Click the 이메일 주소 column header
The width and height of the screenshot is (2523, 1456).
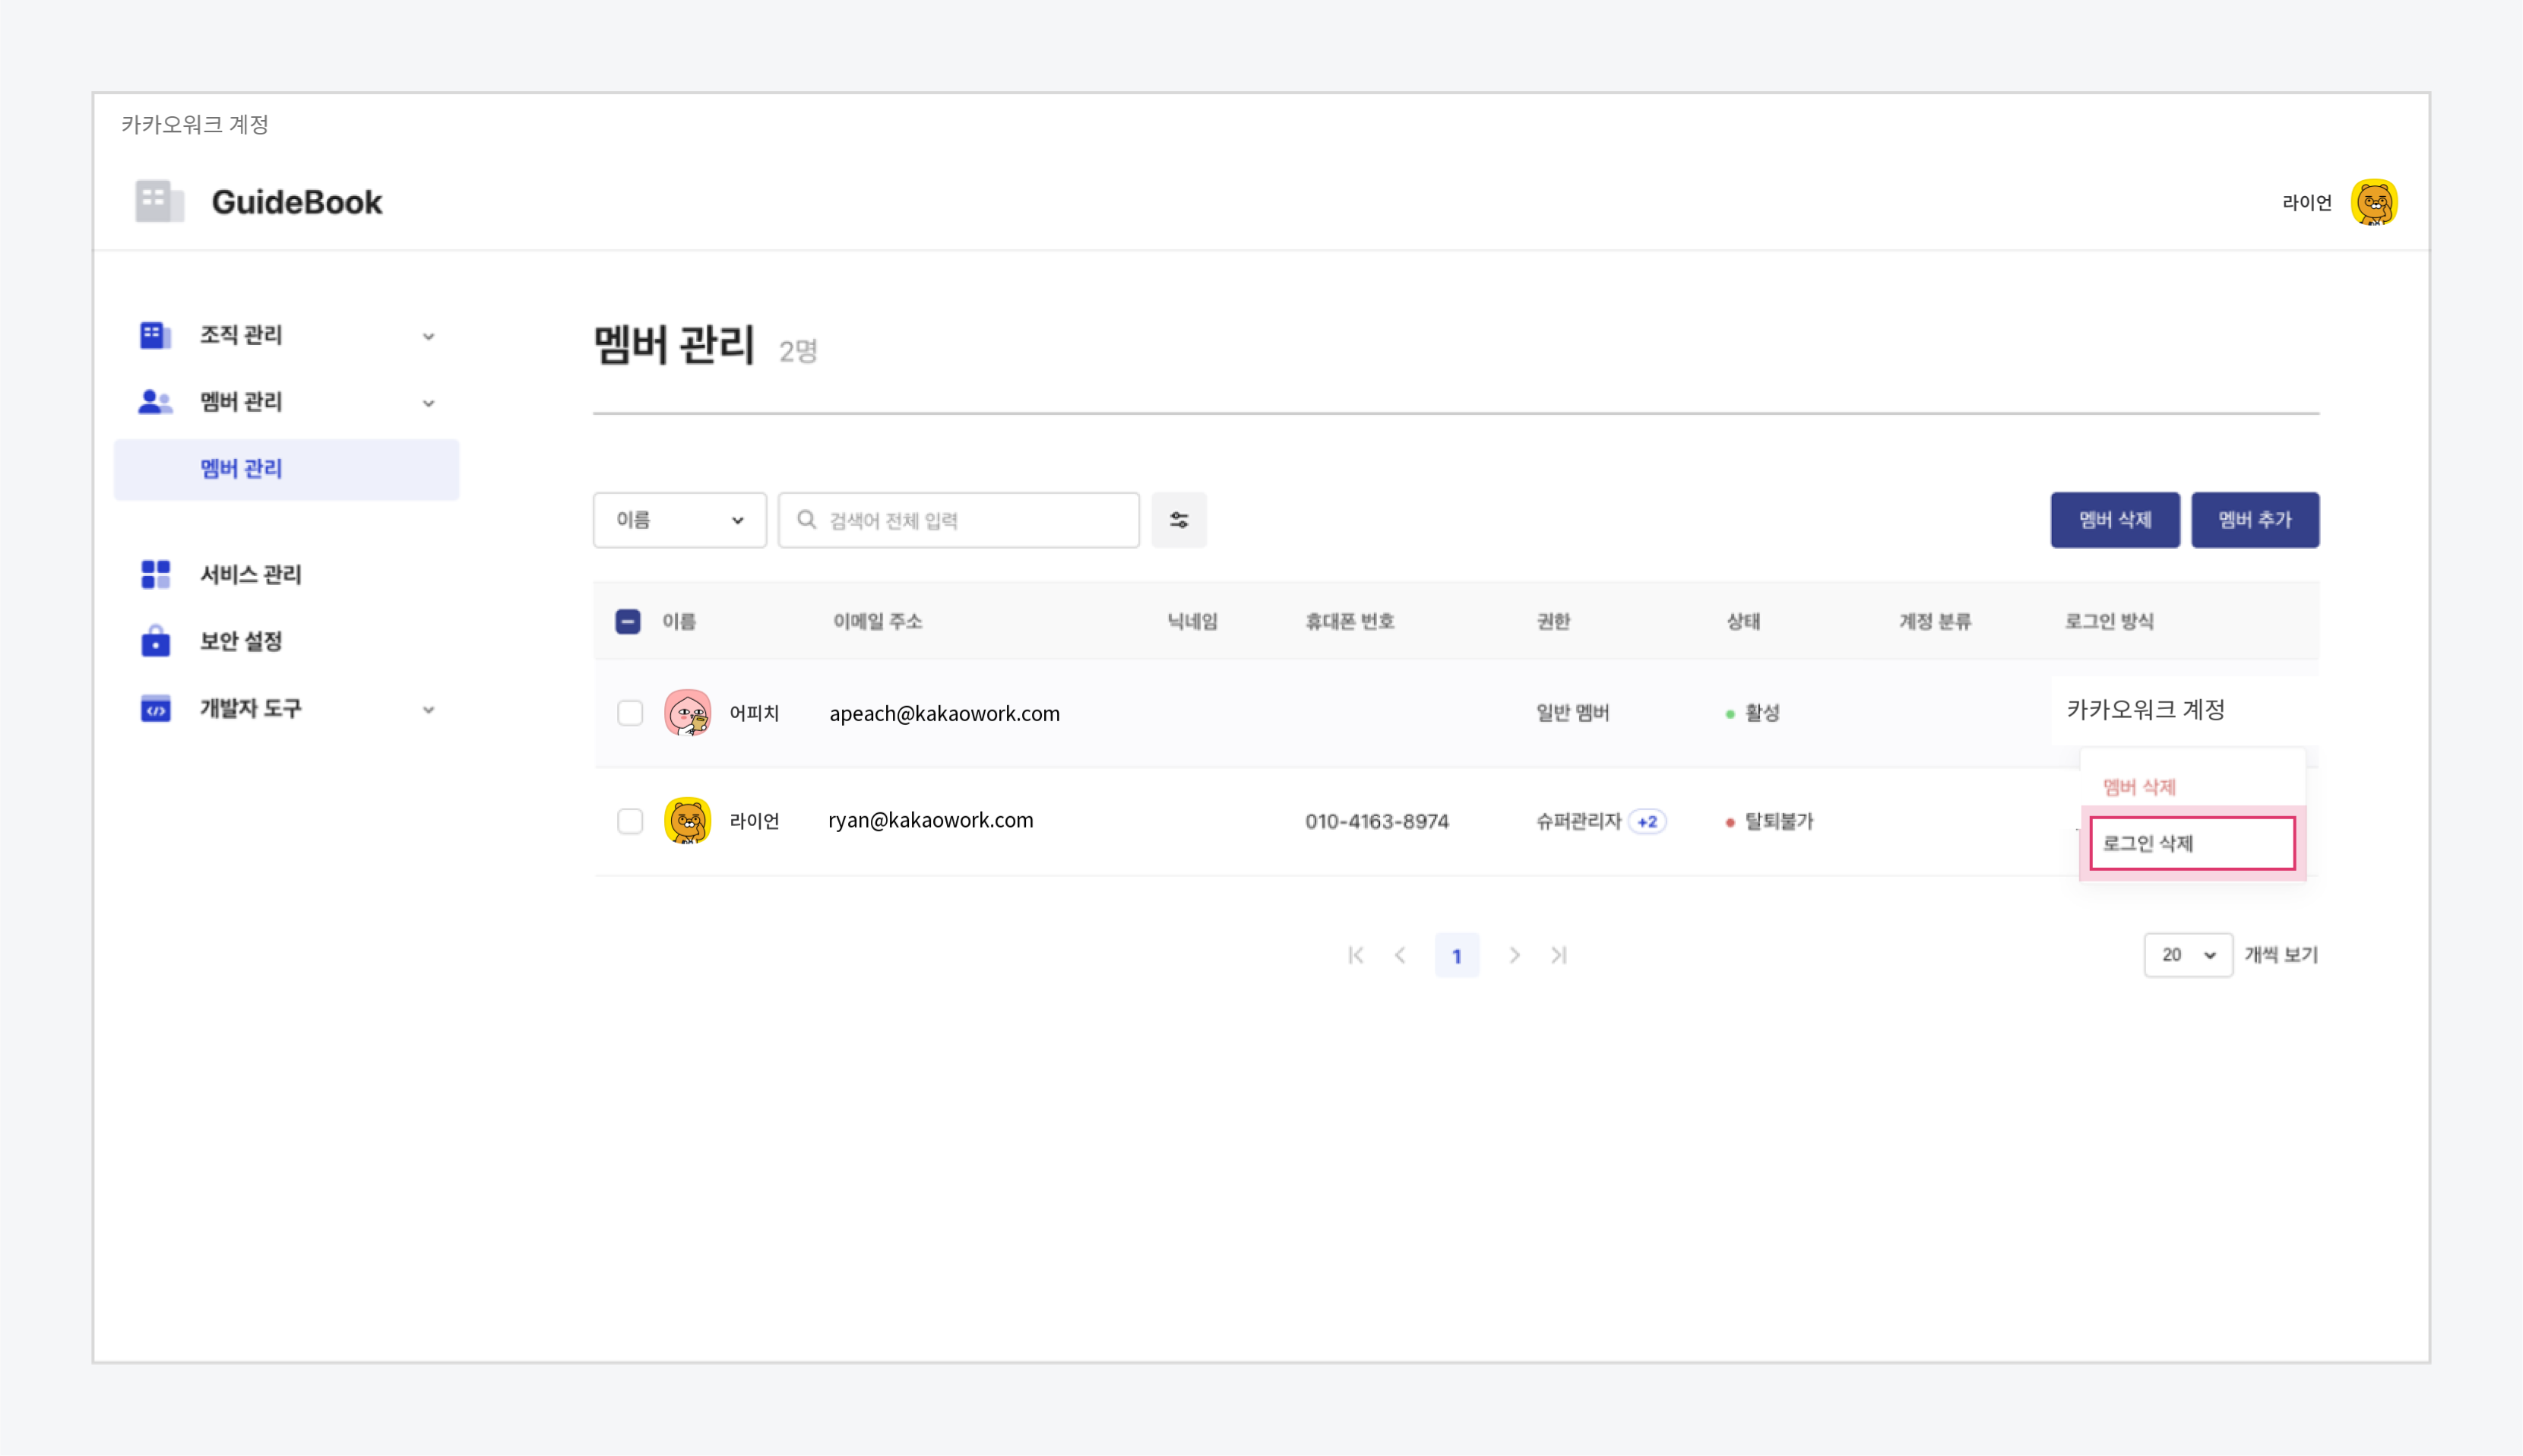(877, 622)
